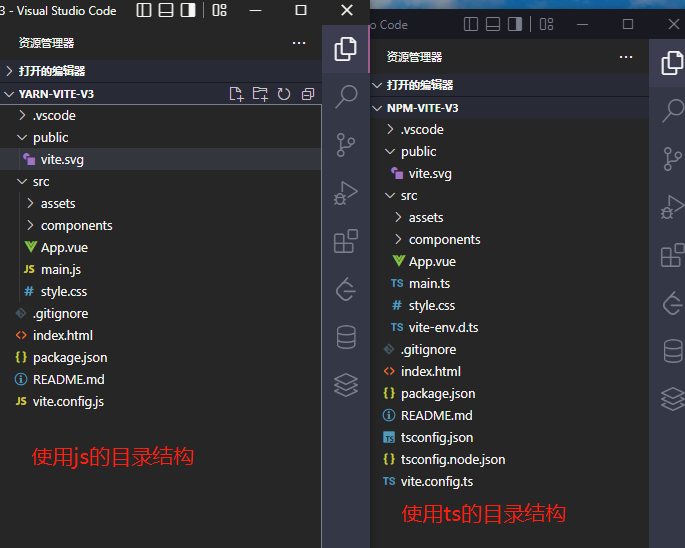
Task: Expand the .vscode folder in YARN-VITE-V3
Action: pyautogui.click(x=53, y=115)
